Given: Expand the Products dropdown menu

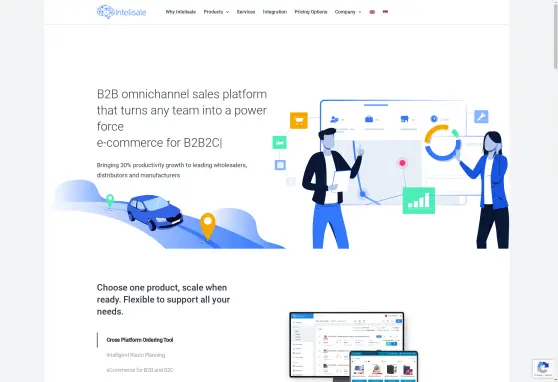Looking at the screenshot, I should coord(216,12).
